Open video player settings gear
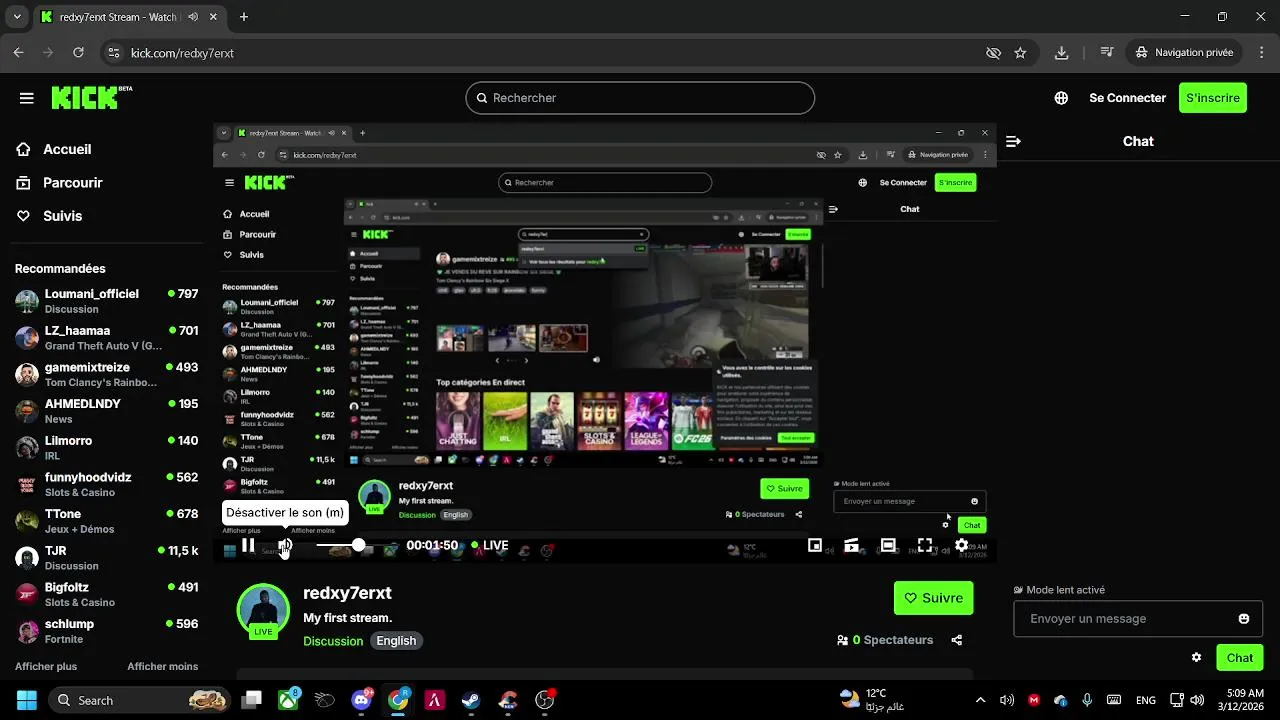Screen dimensions: 1280x720 (961, 545)
